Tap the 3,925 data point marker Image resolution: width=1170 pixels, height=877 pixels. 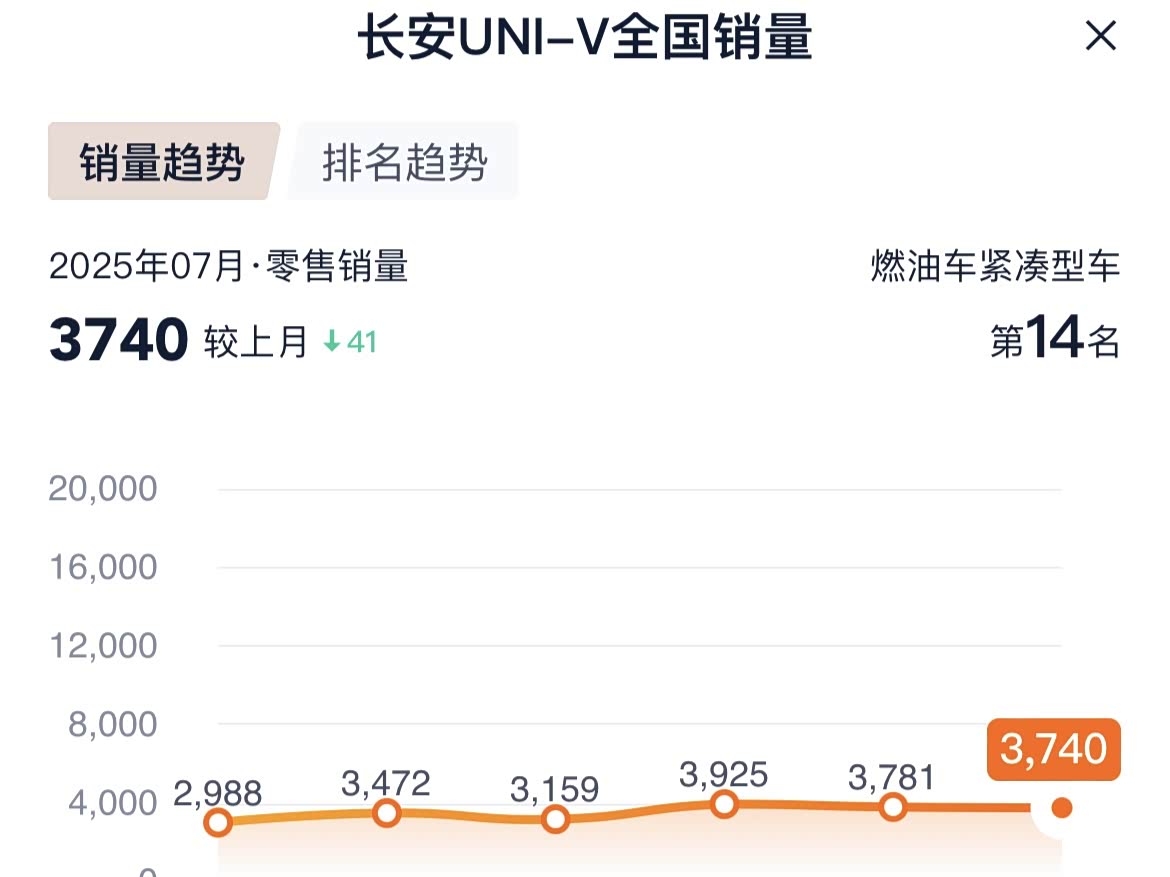tap(724, 803)
